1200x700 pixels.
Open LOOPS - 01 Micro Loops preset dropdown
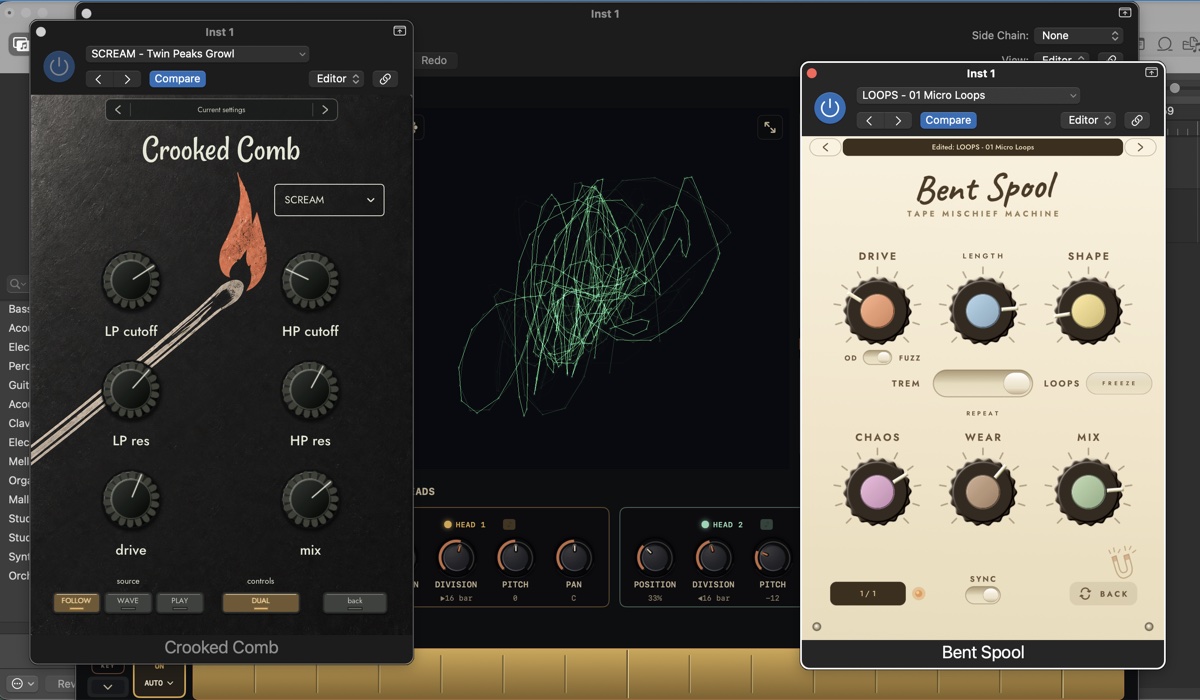tap(968, 95)
